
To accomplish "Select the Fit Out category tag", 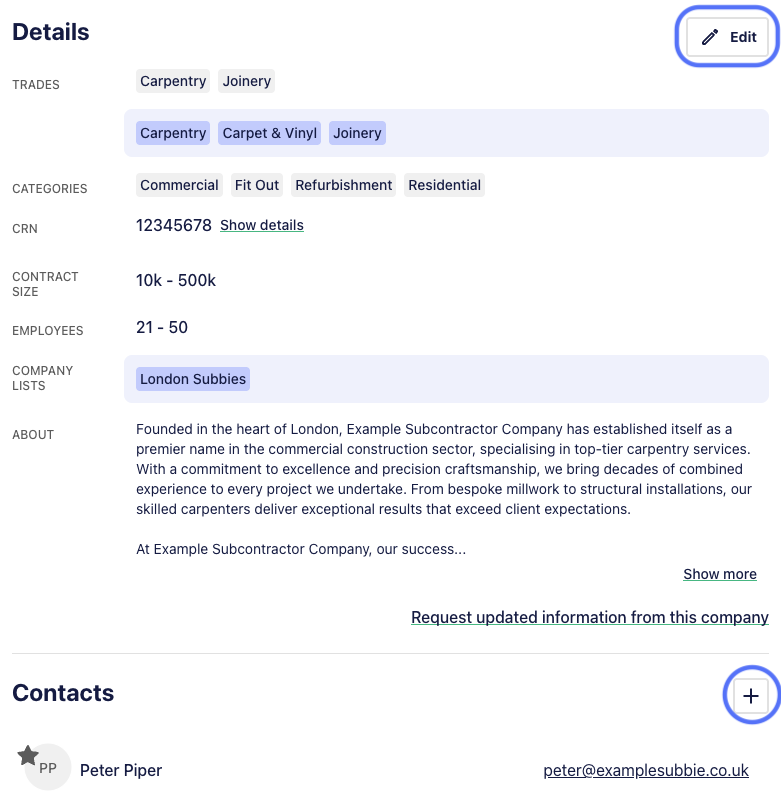I will (x=257, y=185).
